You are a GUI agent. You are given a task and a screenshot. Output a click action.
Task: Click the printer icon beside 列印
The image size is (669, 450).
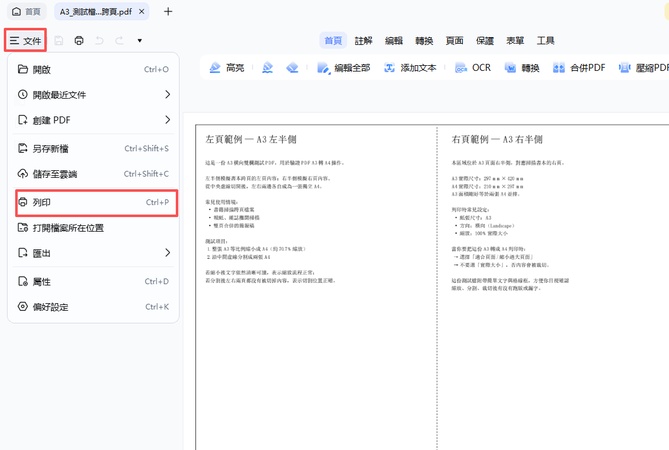pyautogui.click(x=23, y=202)
